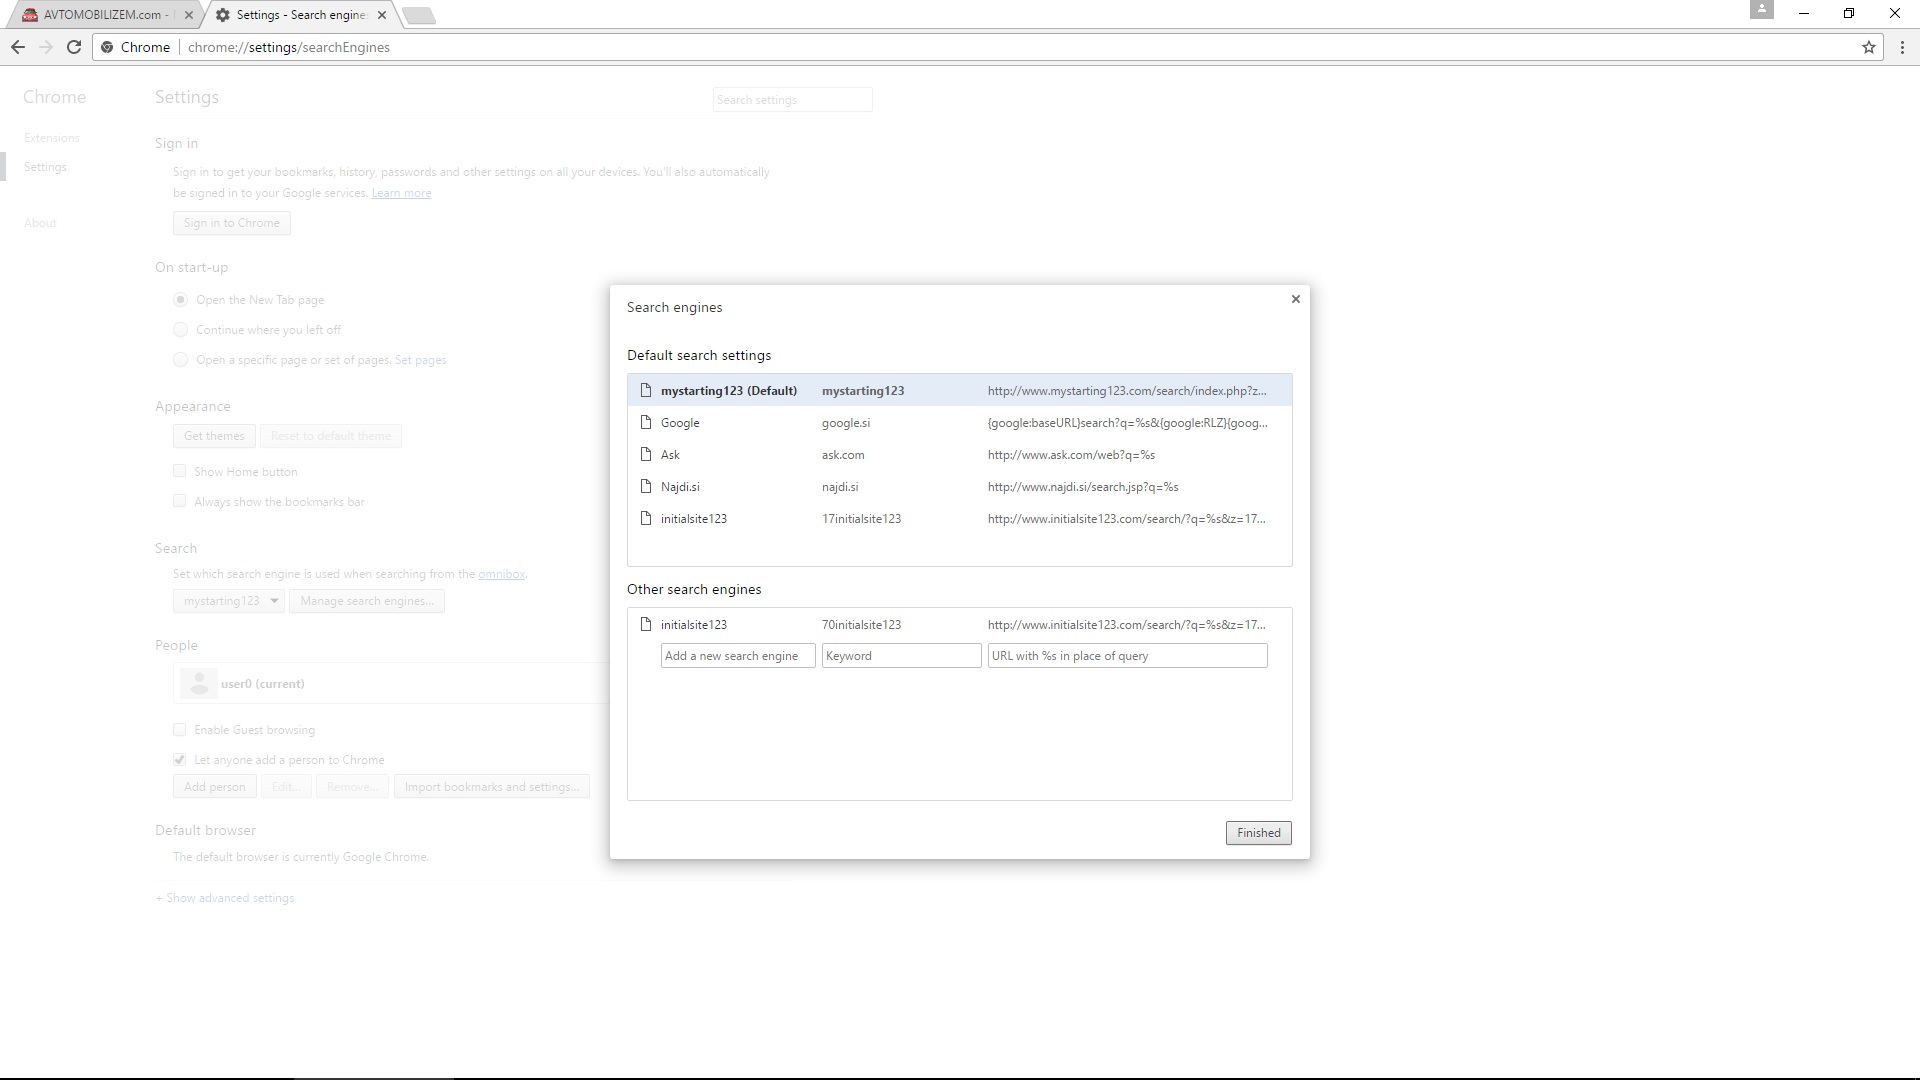Select the mystarting123 (Default) row
Screen dimensions: 1920x1080
point(960,390)
